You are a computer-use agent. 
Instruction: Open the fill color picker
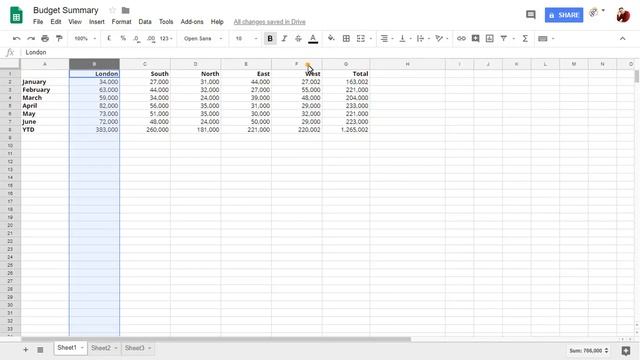pyautogui.click(x=331, y=38)
